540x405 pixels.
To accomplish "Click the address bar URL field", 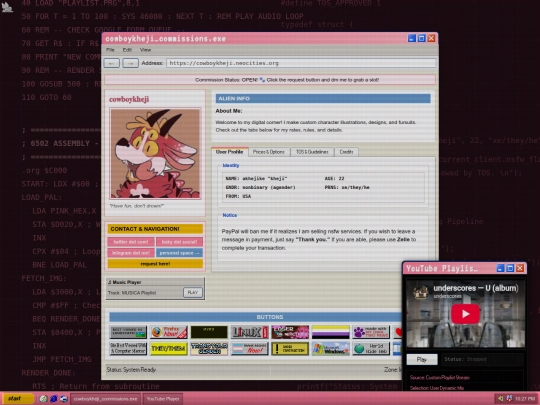I will (x=301, y=63).
